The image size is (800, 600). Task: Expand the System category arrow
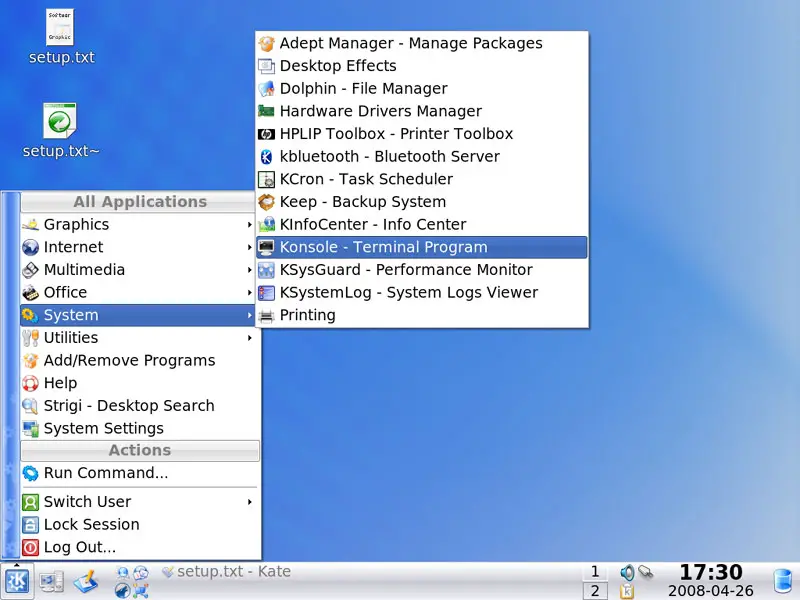click(x=249, y=315)
